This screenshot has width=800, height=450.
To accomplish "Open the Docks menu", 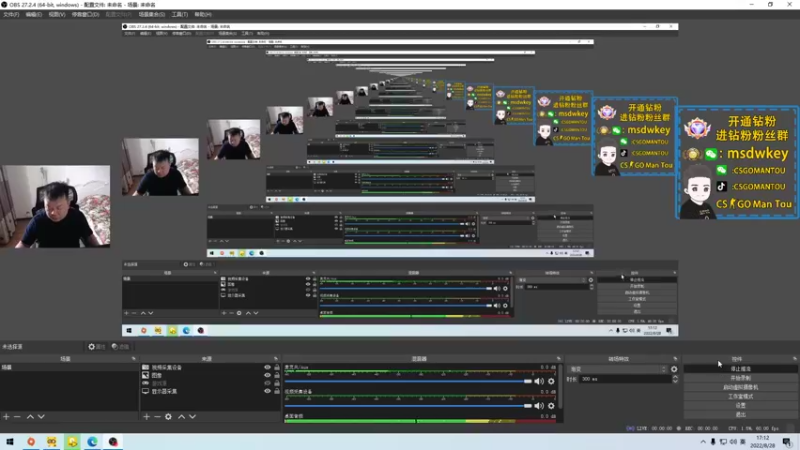I will [85, 14].
